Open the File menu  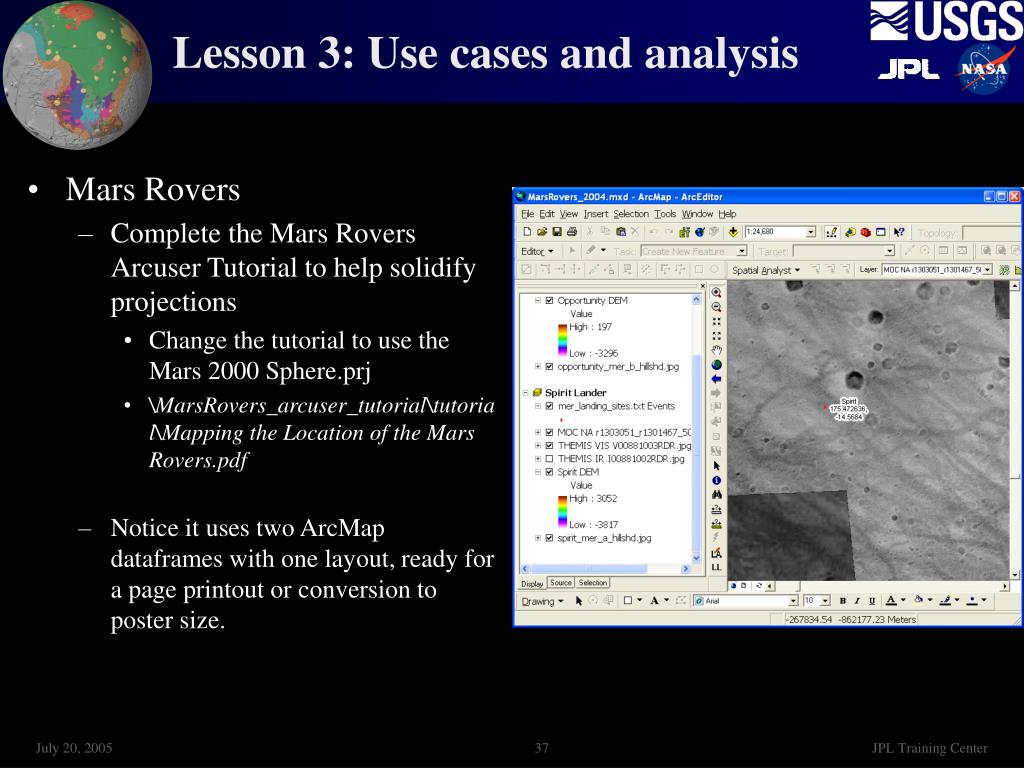click(528, 214)
